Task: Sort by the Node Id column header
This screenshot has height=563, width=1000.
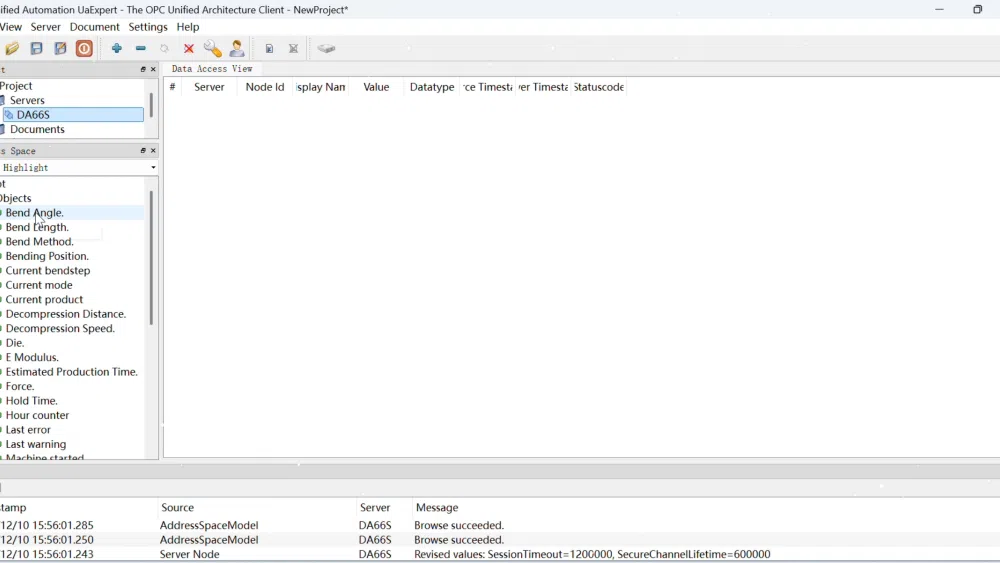Action: [265, 87]
